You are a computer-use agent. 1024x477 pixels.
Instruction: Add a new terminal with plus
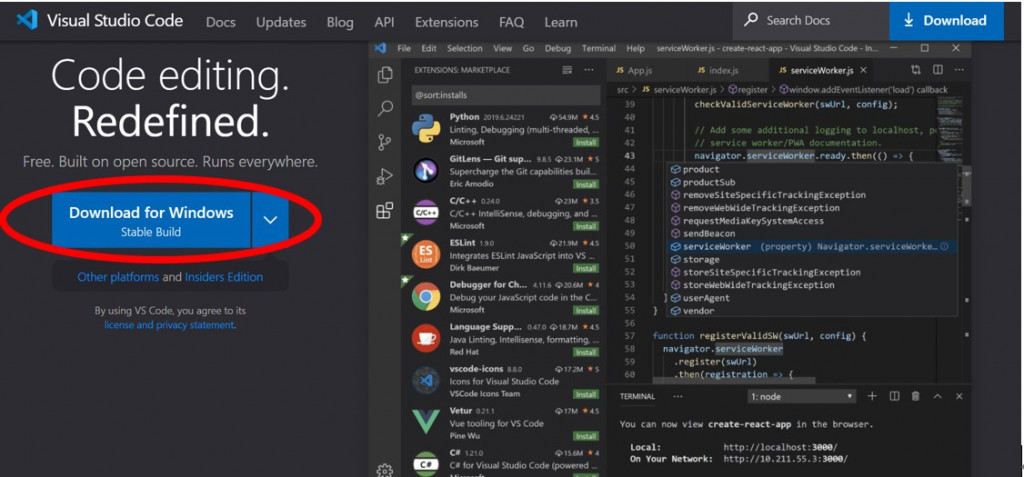(x=872, y=396)
